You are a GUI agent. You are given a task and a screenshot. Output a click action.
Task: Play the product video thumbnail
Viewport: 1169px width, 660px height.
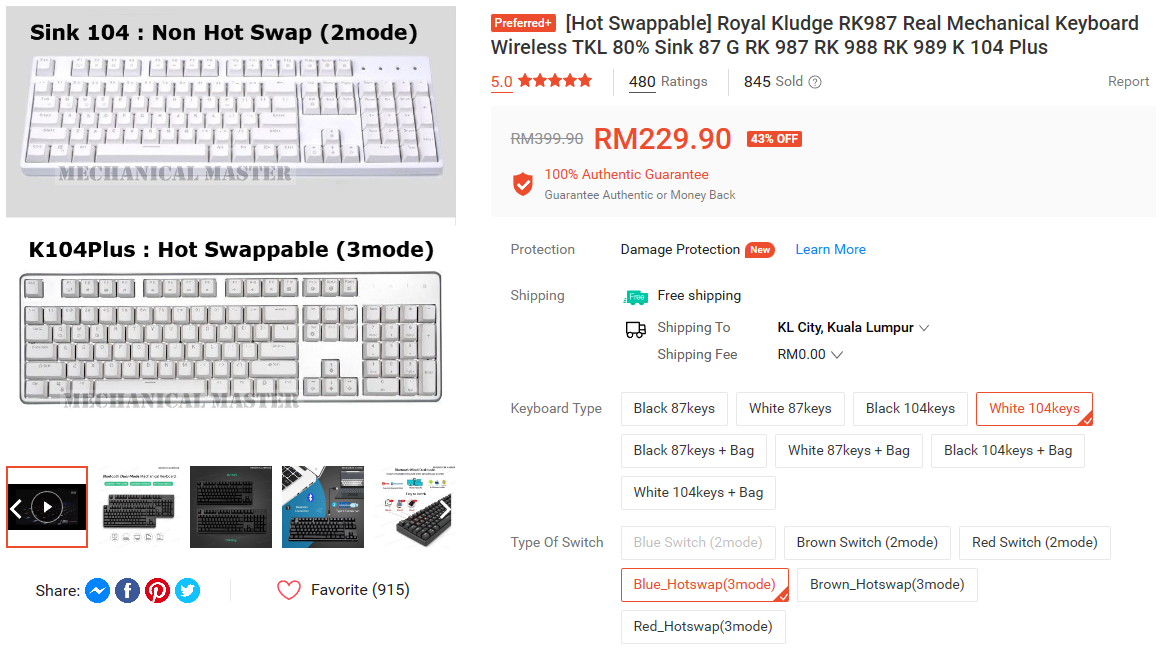47,507
